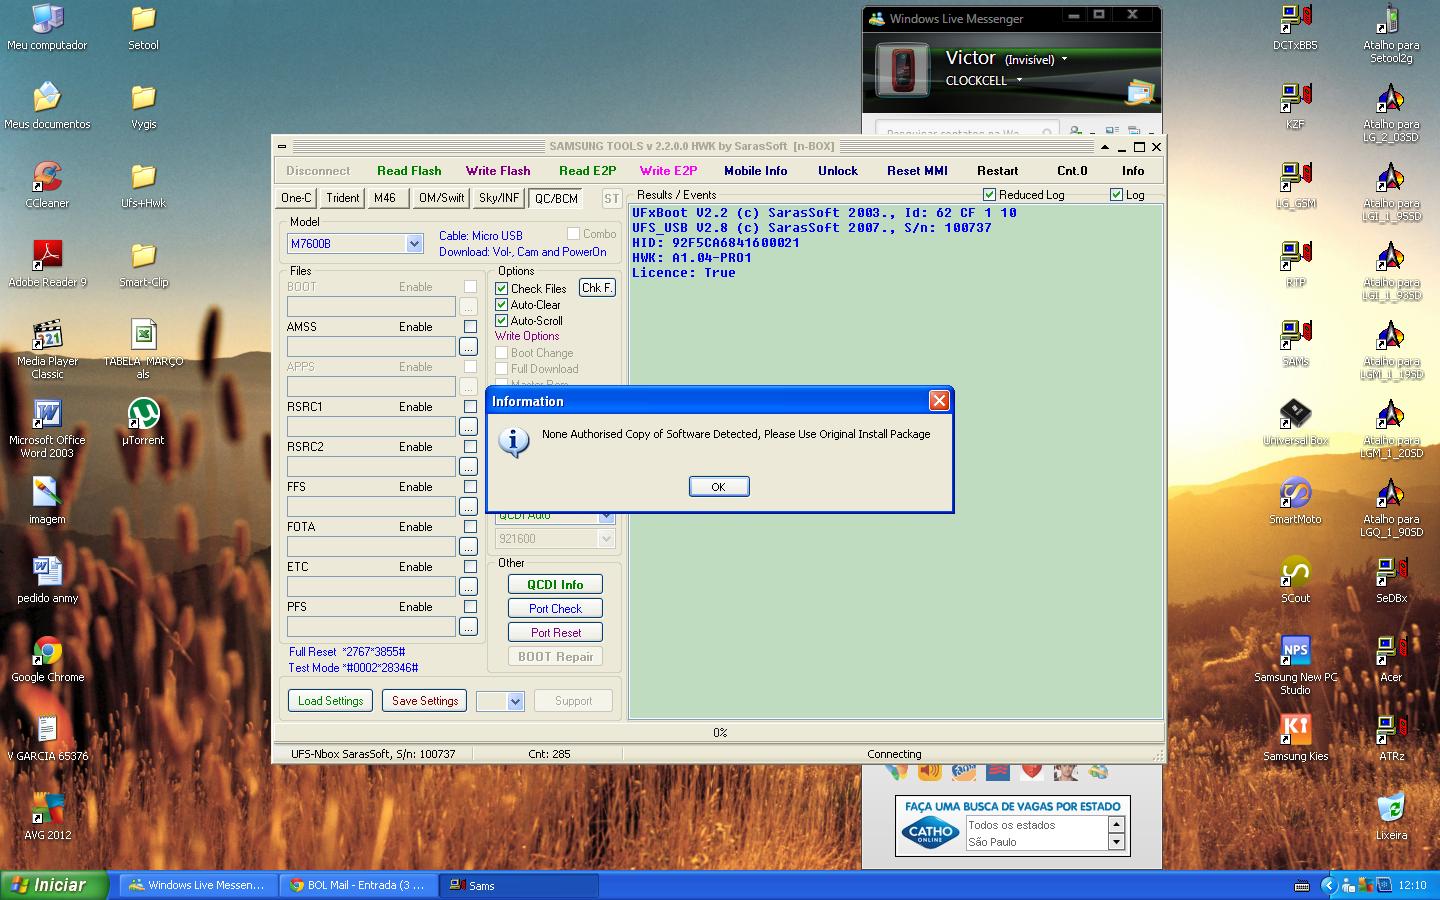The image size is (1440, 900).
Task: Enable the AMSS file checkbox
Action: [470, 327]
